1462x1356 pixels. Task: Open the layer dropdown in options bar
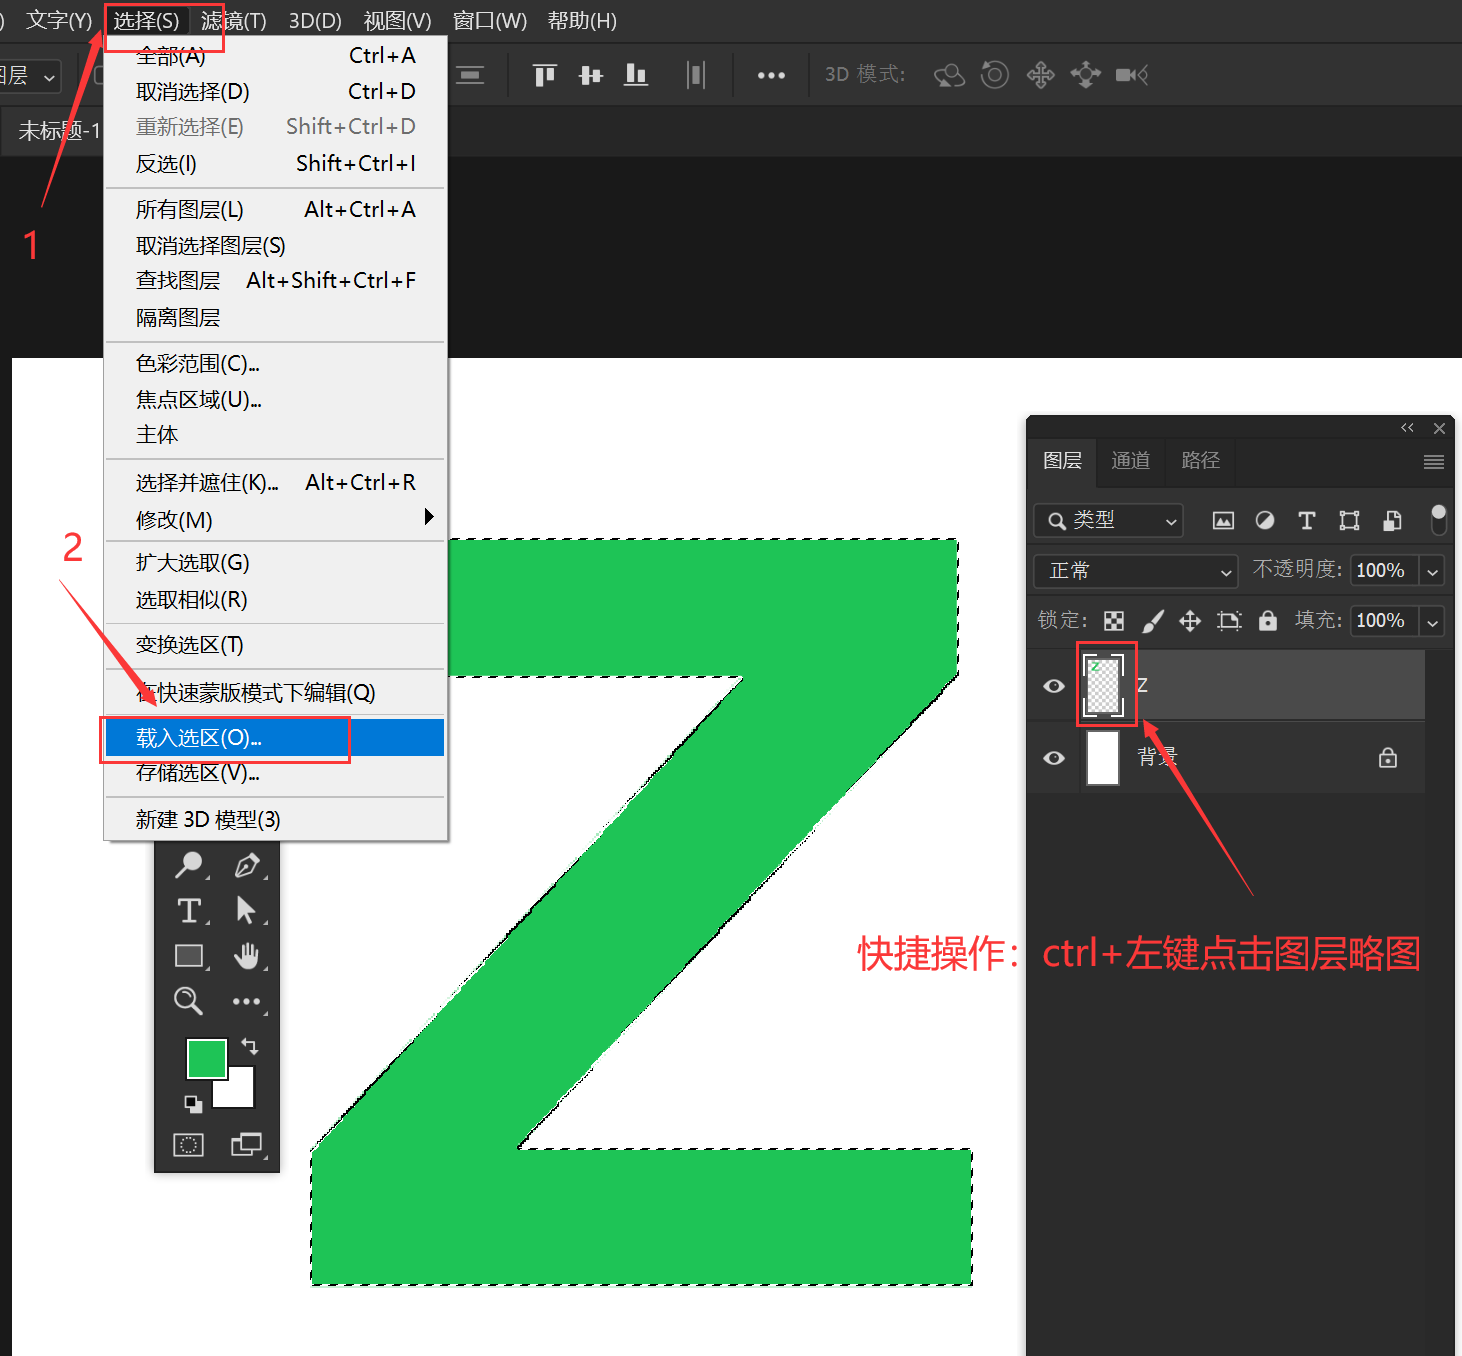(30, 76)
